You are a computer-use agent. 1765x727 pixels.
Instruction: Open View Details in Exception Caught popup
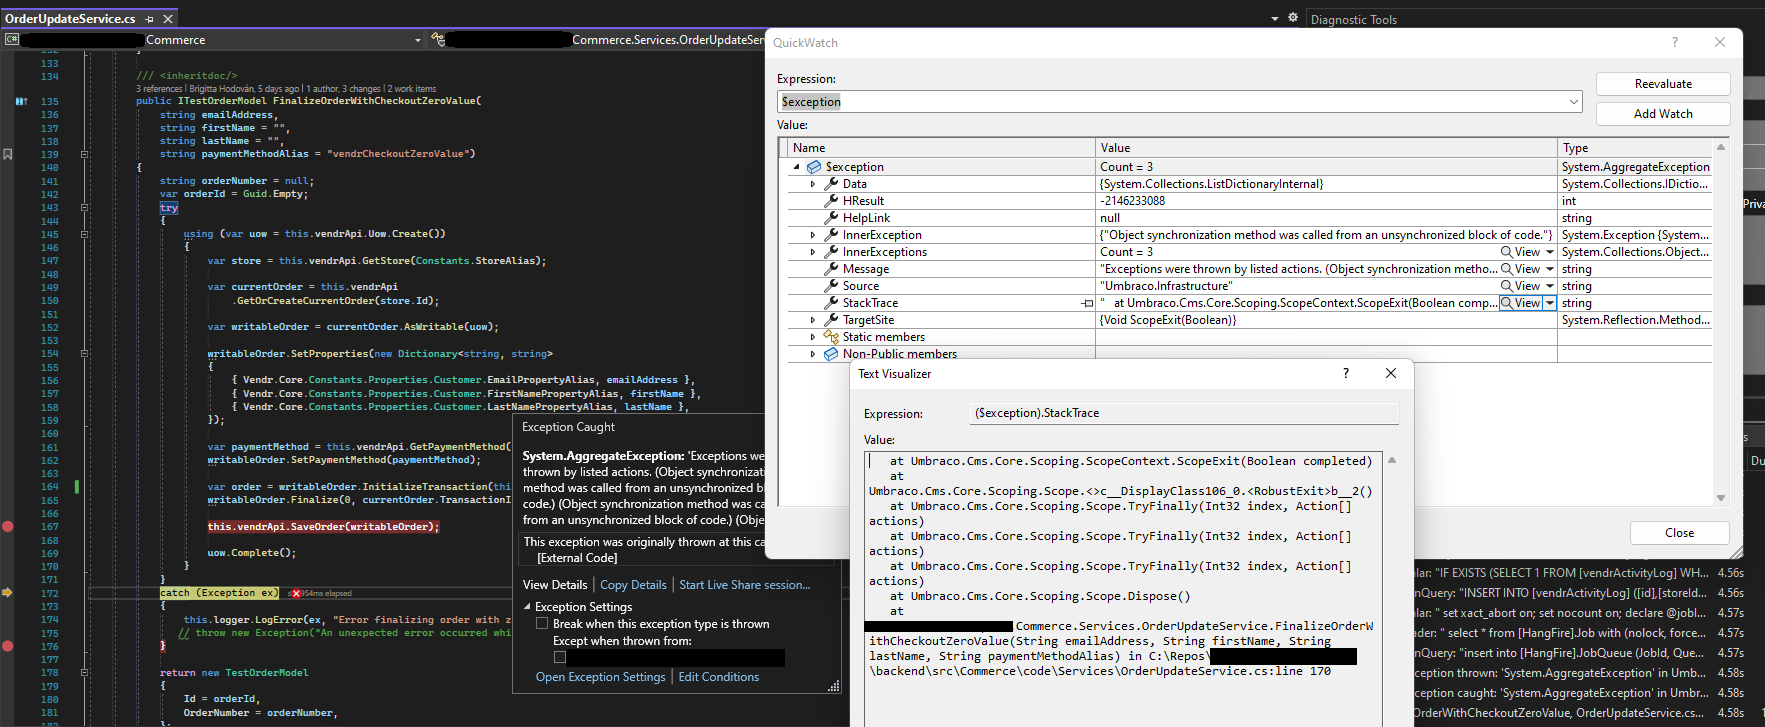pos(555,585)
